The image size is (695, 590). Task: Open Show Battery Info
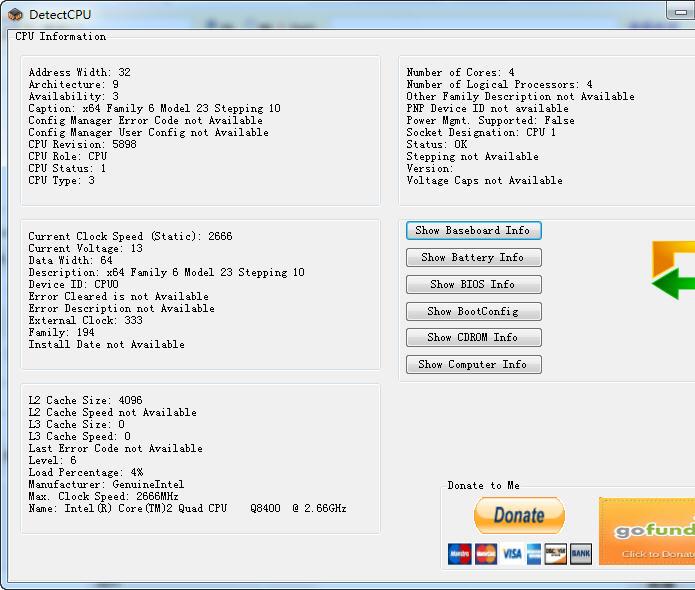pyautogui.click(x=473, y=257)
